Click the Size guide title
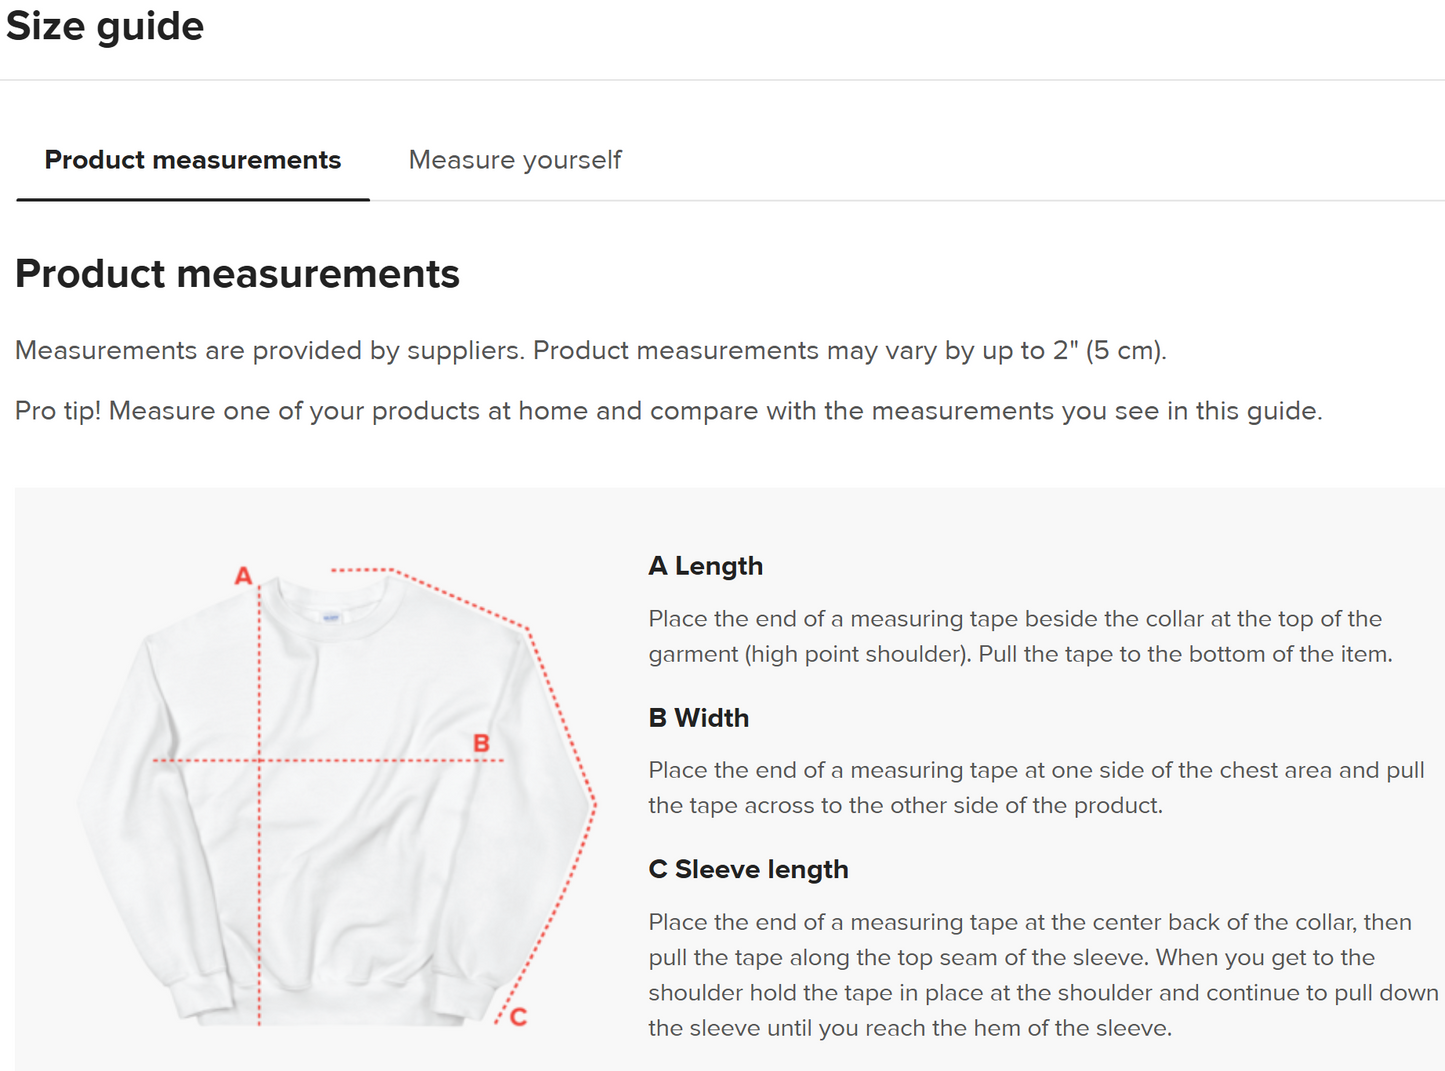 point(105,26)
